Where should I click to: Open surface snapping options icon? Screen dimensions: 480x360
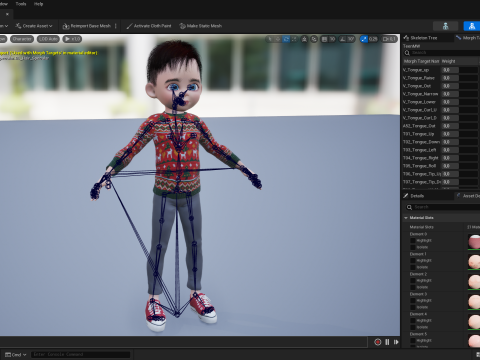pos(314,39)
